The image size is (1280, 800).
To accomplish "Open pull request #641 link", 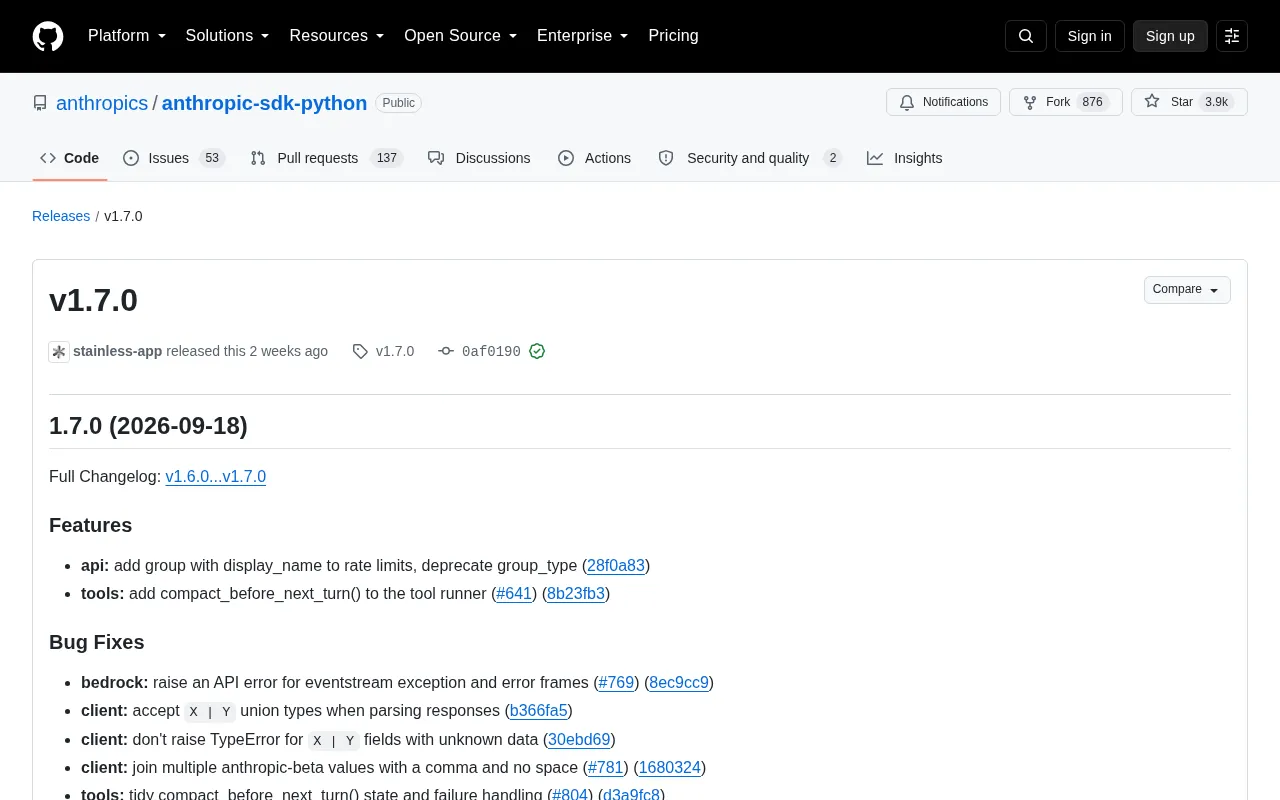I will (x=514, y=593).
